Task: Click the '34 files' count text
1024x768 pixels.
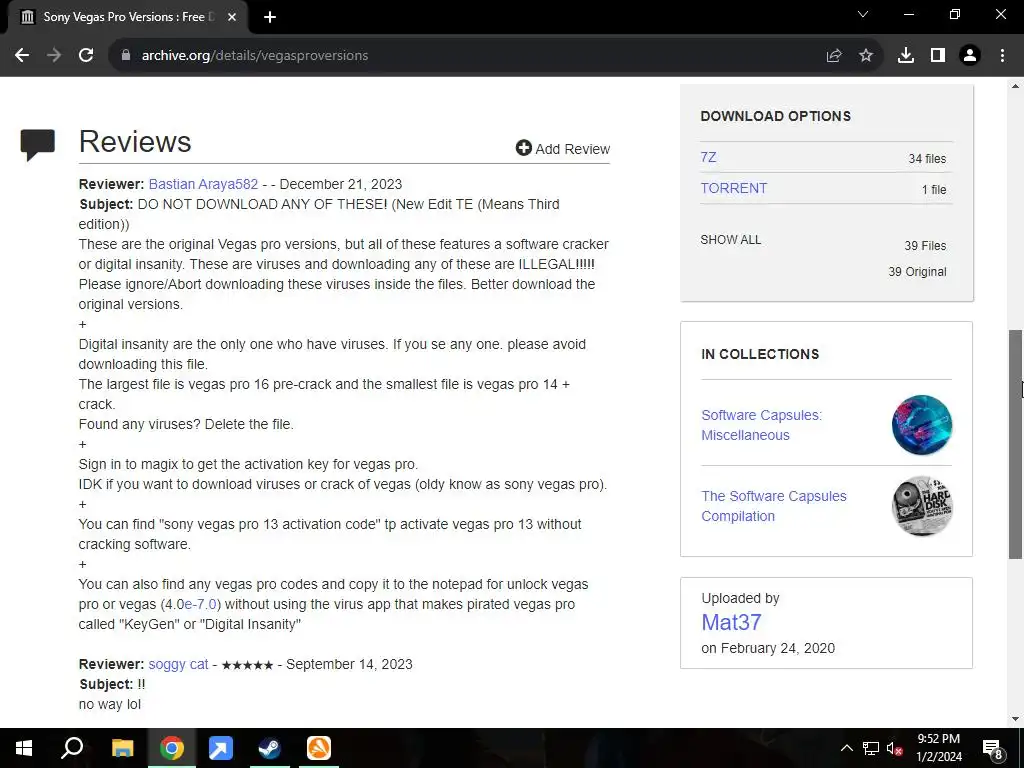Action: click(x=927, y=159)
